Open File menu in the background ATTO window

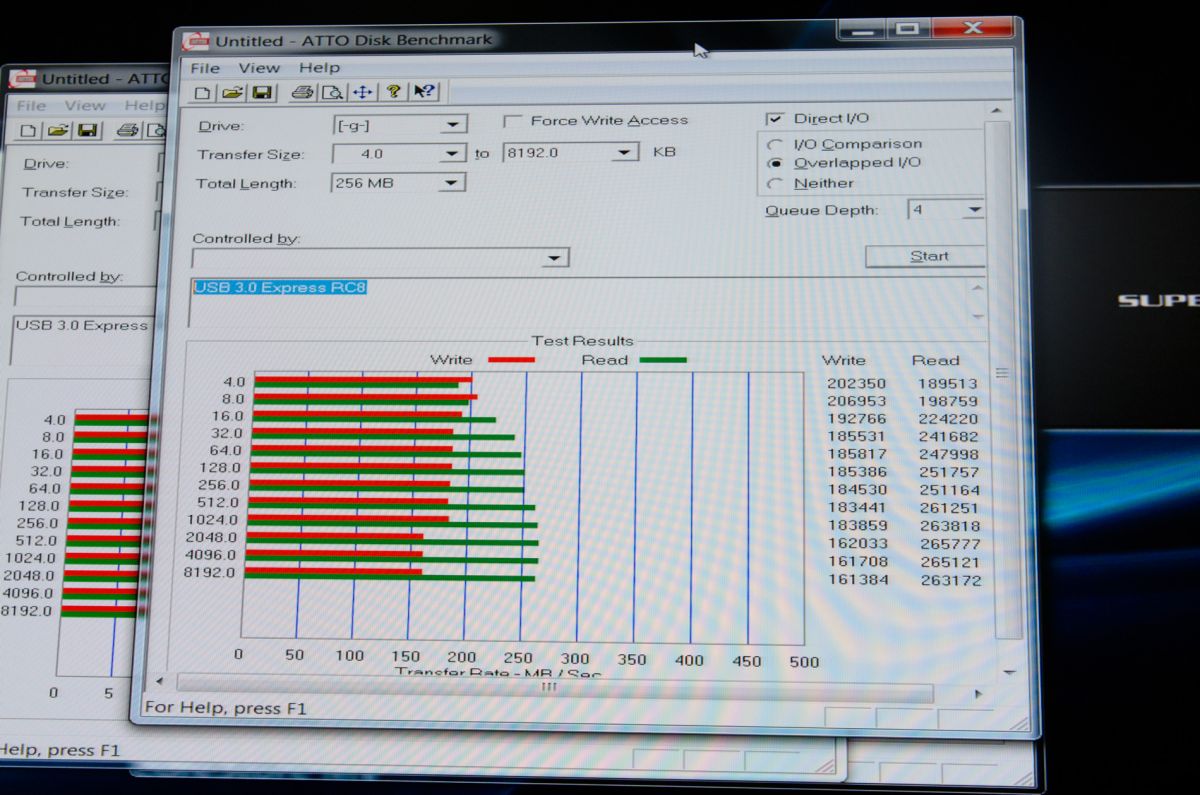tap(31, 106)
